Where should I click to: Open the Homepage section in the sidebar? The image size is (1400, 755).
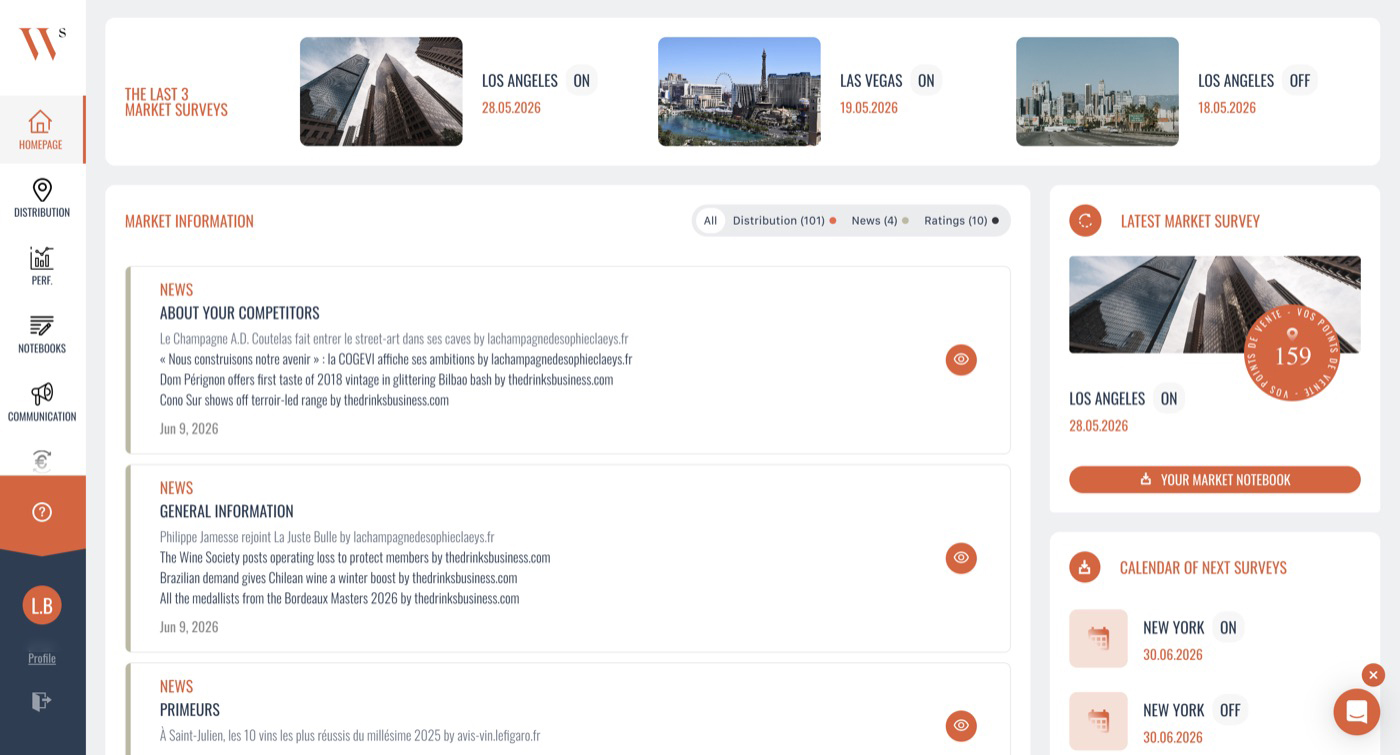41,130
